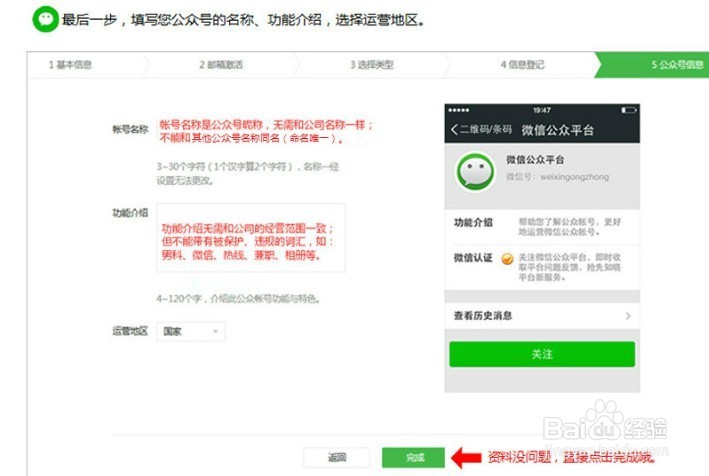Click the 19:47 time in preview
Image resolution: width=709 pixels, height=476 pixels.
[542, 110]
